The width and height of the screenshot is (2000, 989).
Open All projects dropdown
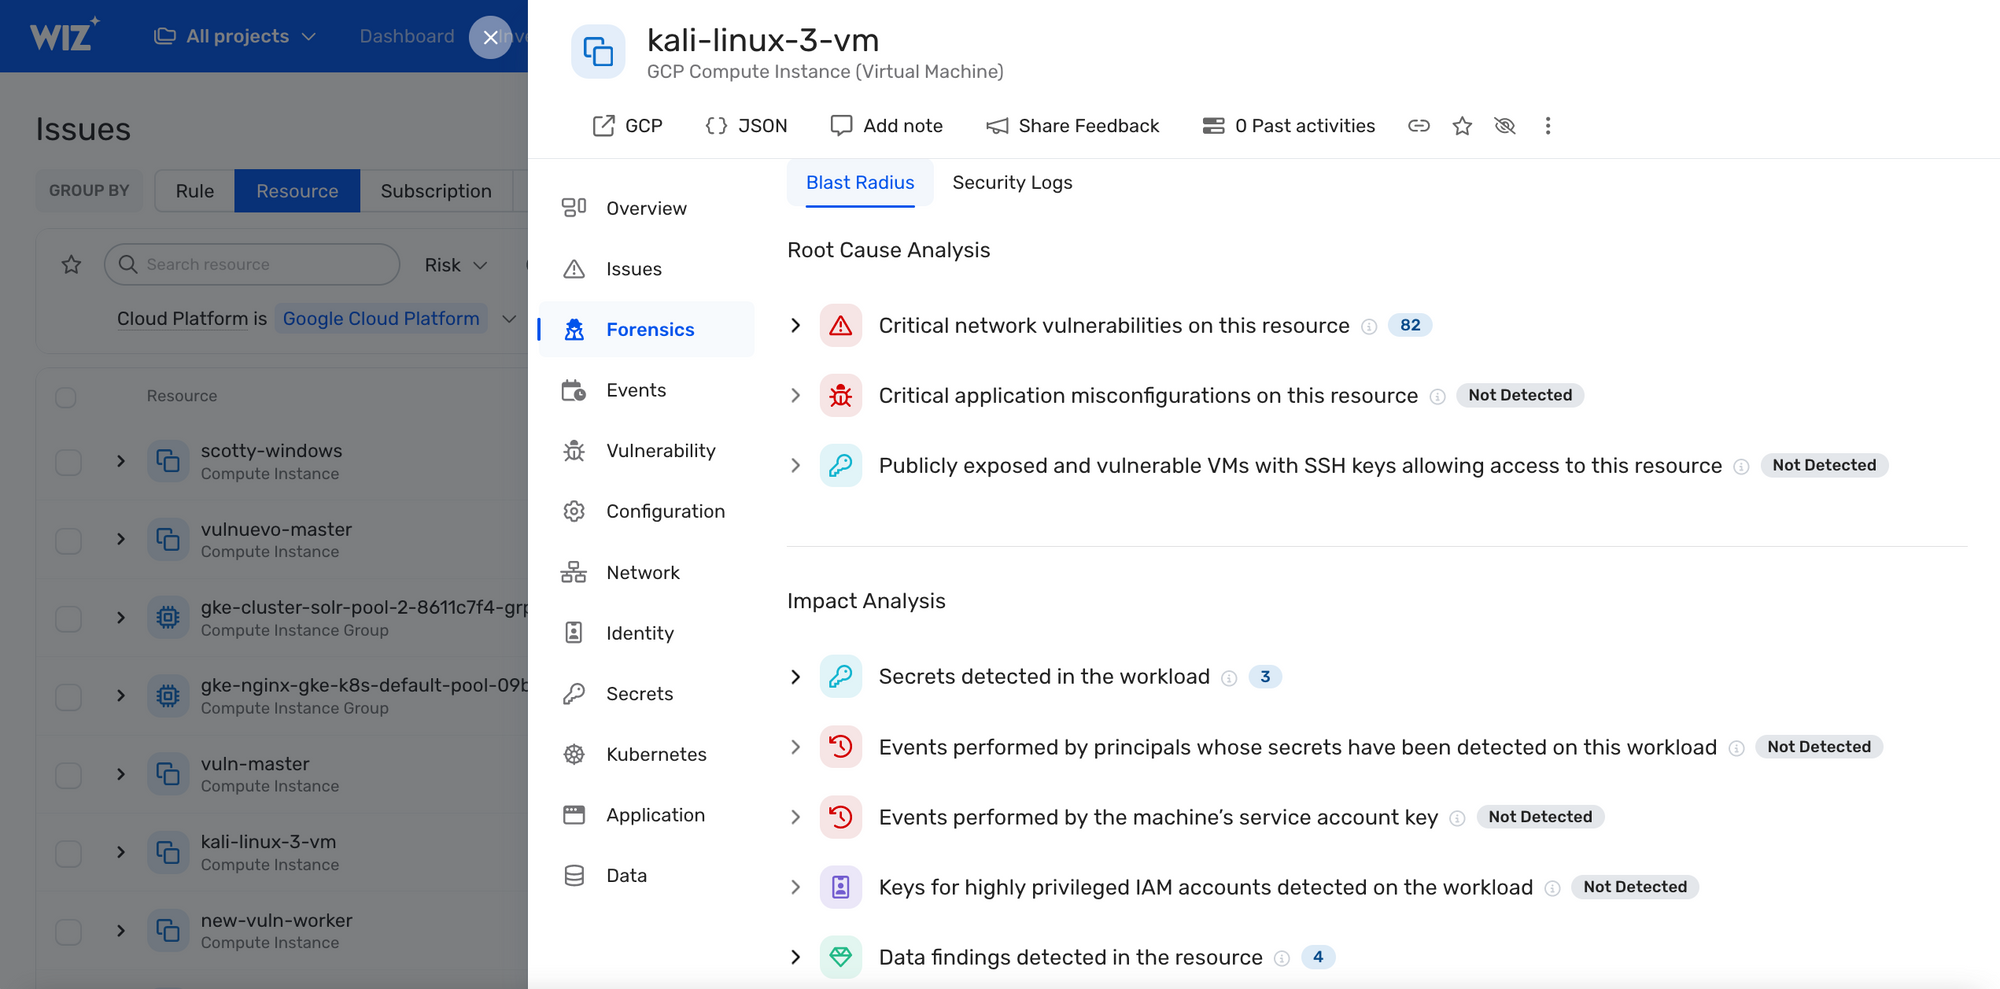click(x=235, y=36)
